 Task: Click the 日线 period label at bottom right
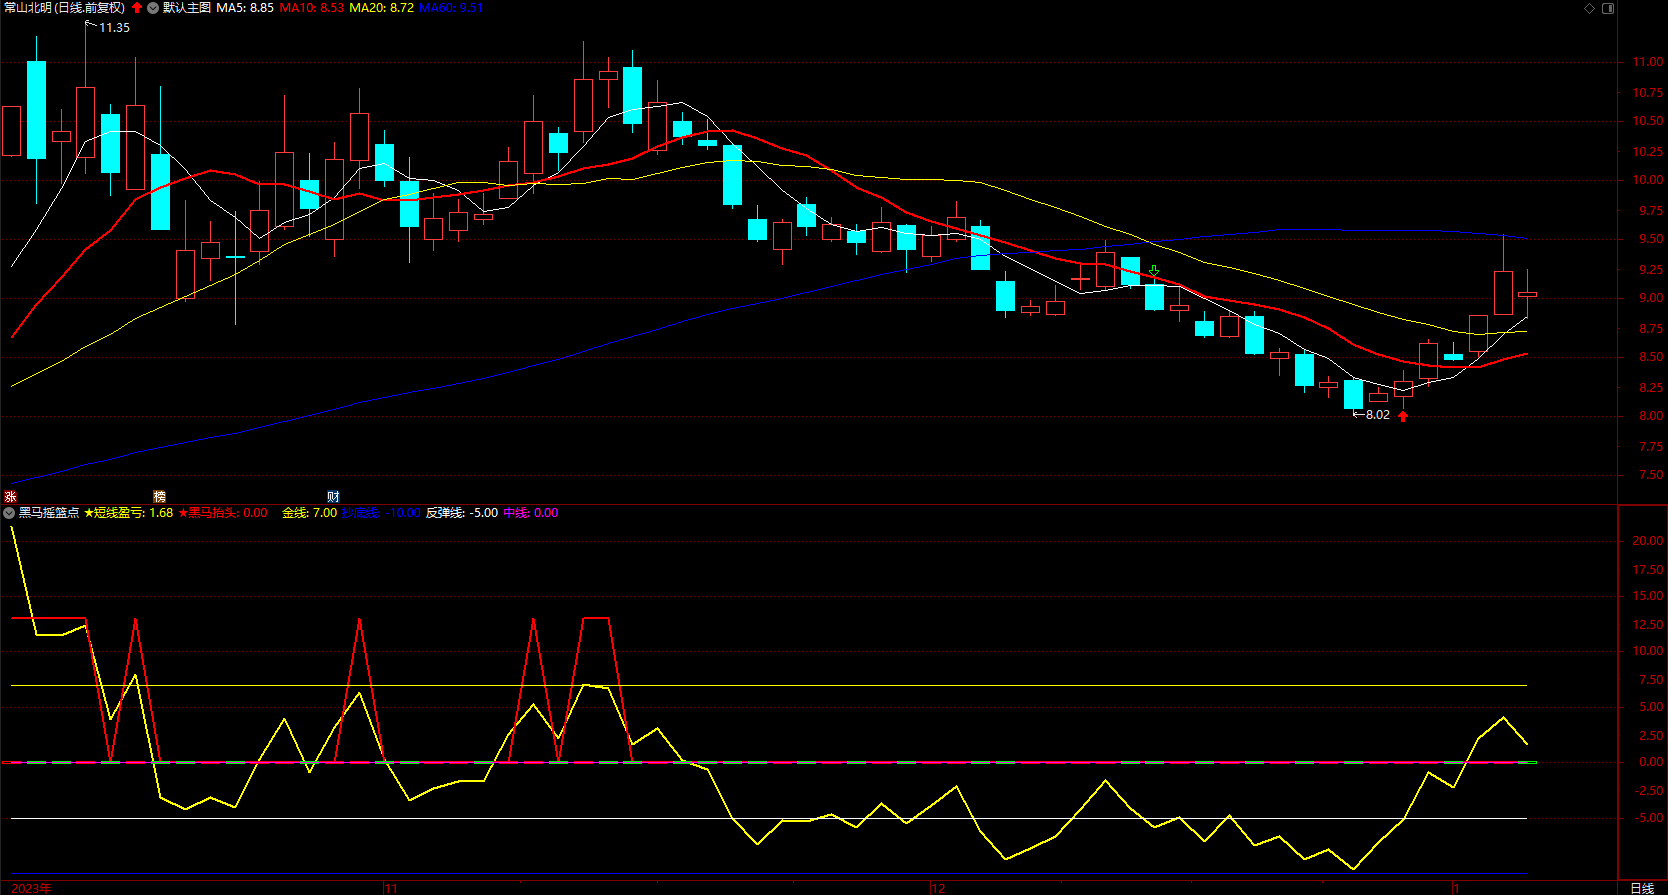coord(1642,888)
